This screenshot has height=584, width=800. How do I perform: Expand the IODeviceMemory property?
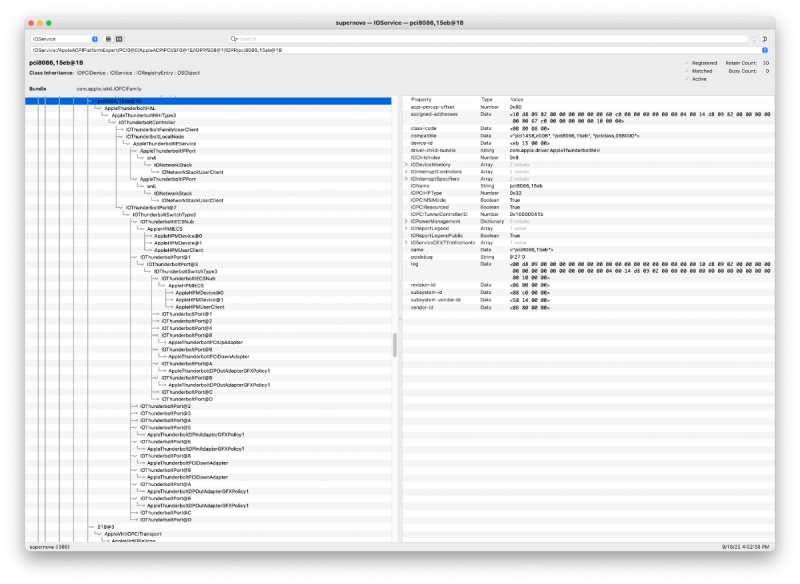(x=406, y=165)
